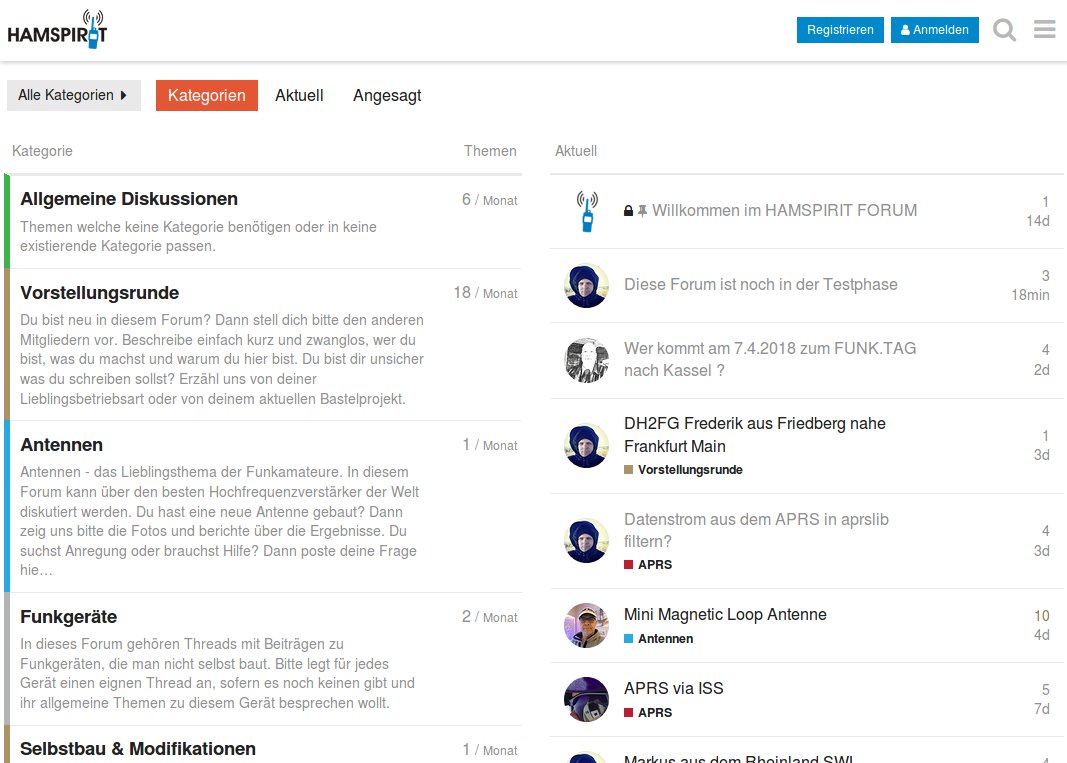The width and height of the screenshot is (1067, 763).
Task: Select the Kategorien tab
Action: point(206,95)
